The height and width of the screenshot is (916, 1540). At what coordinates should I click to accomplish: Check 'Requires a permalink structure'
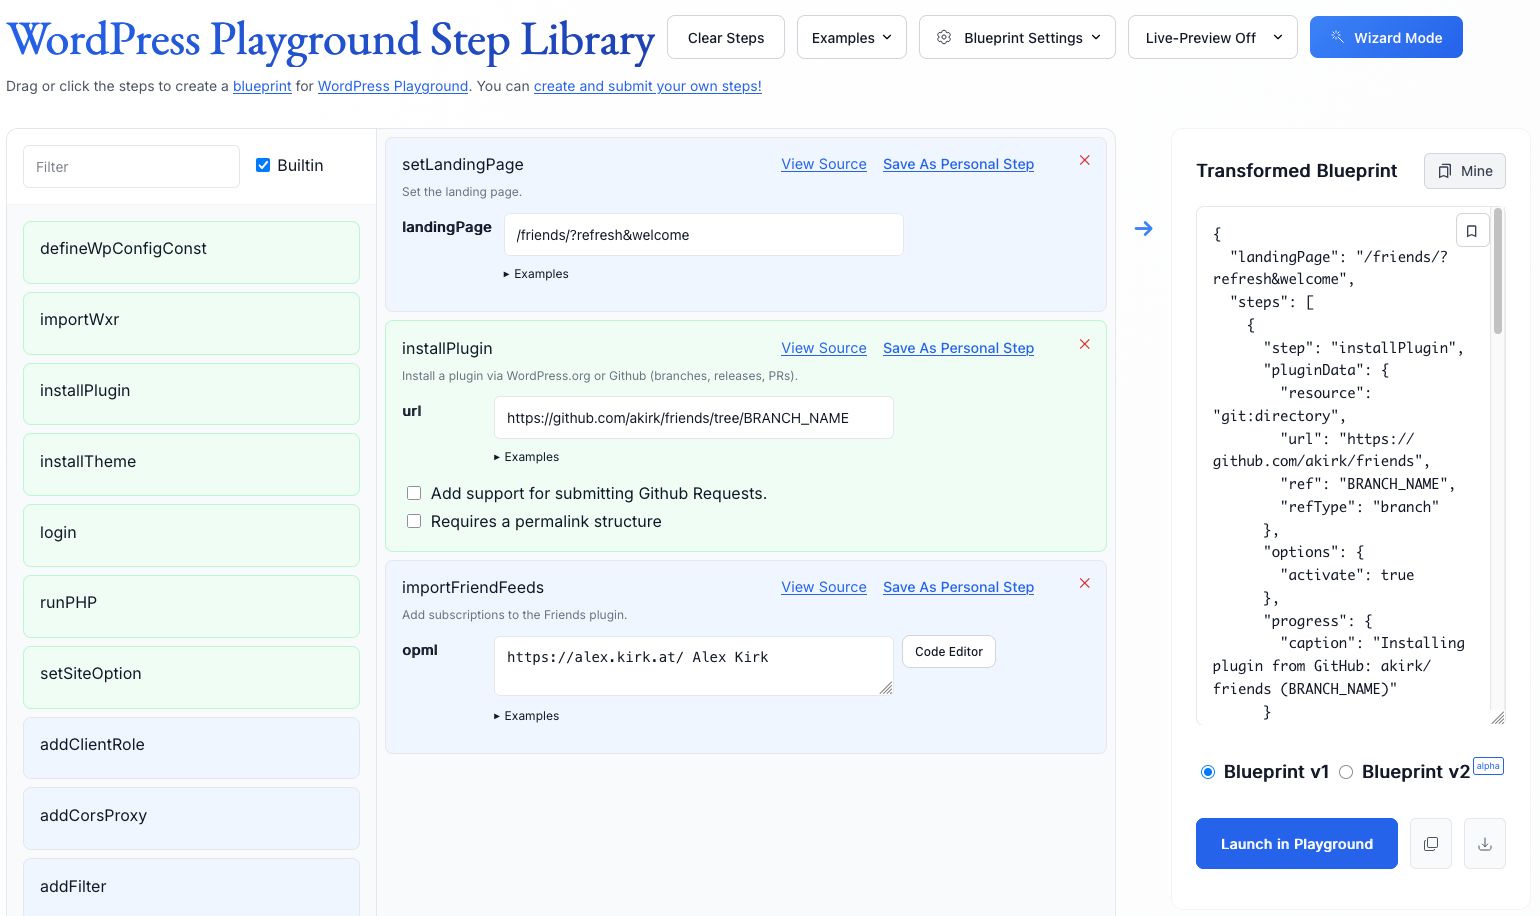click(x=414, y=520)
